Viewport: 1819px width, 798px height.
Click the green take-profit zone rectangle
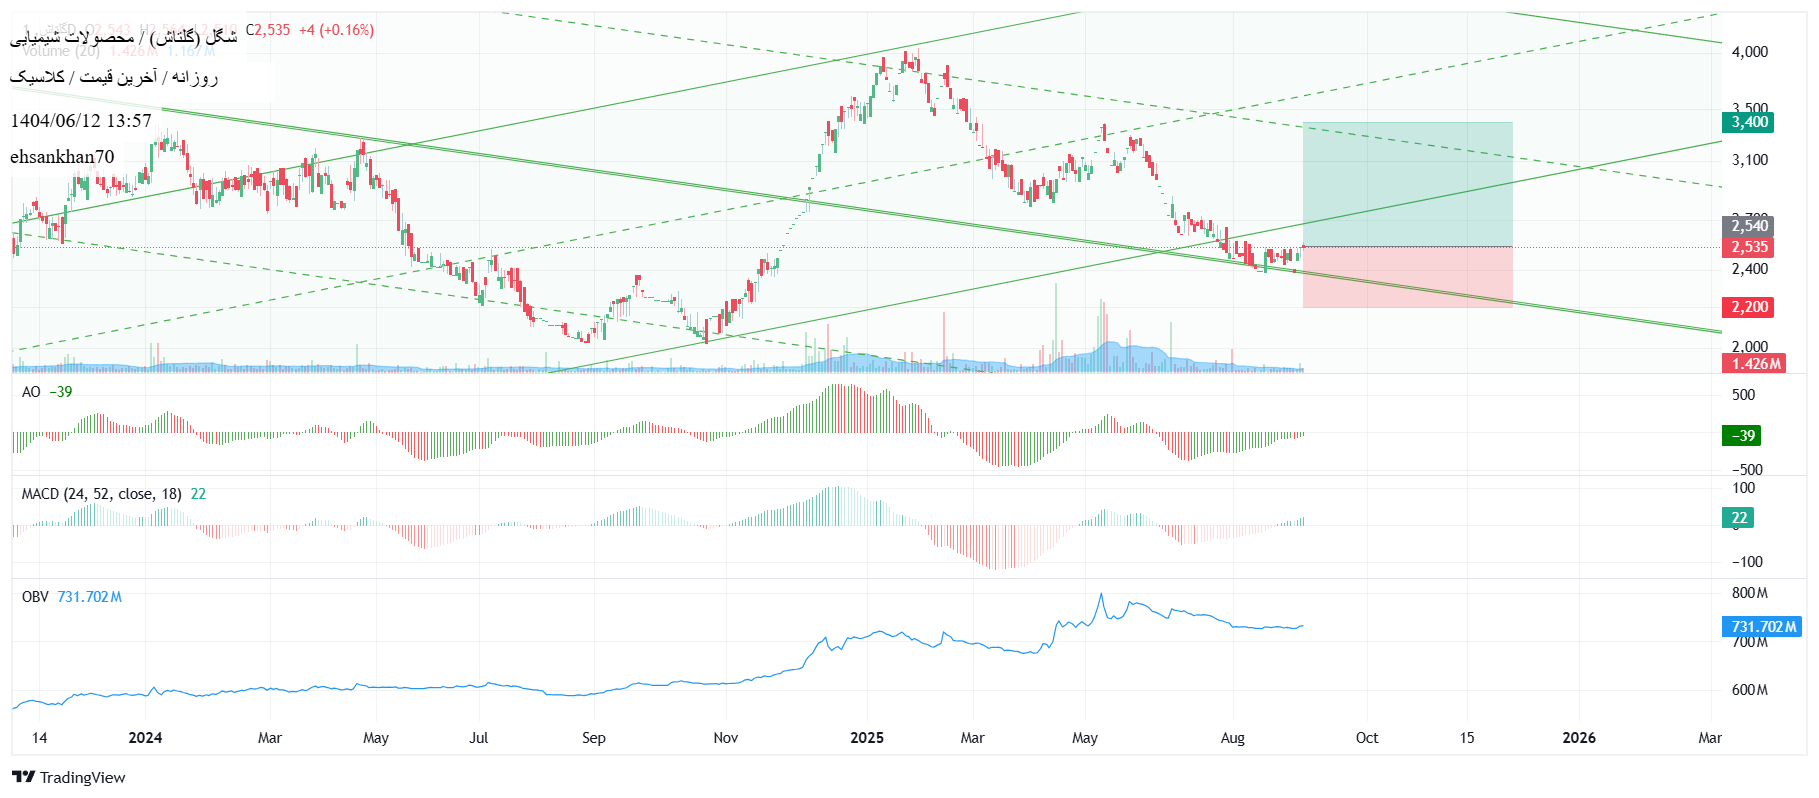pyautogui.click(x=1406, y=184)
